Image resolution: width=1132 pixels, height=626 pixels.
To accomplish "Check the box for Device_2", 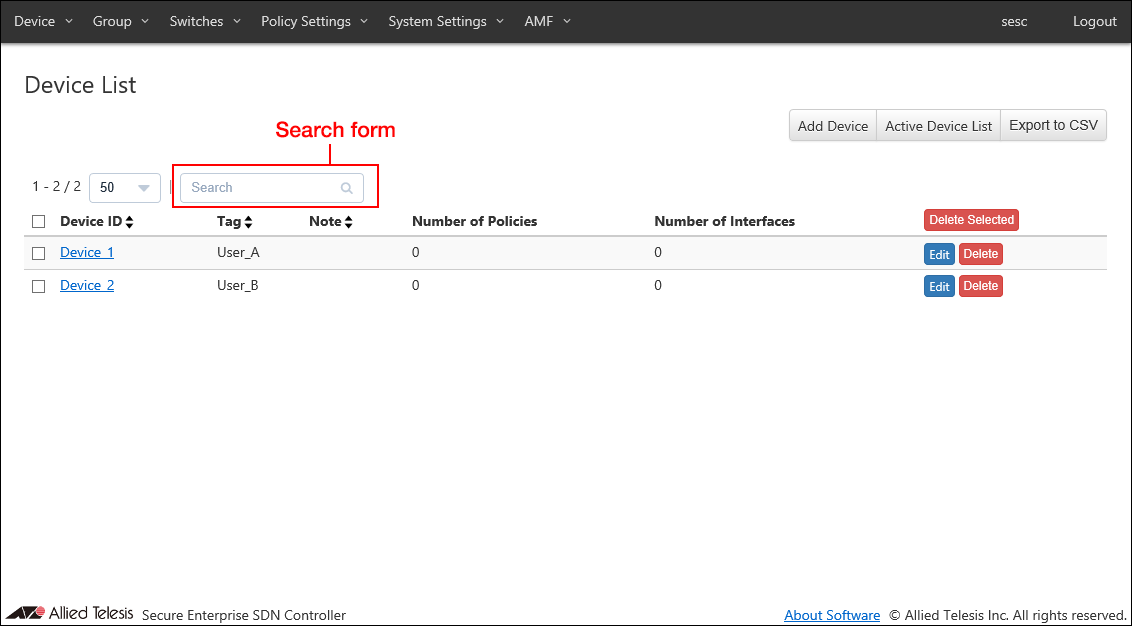I will click(39, 286).
